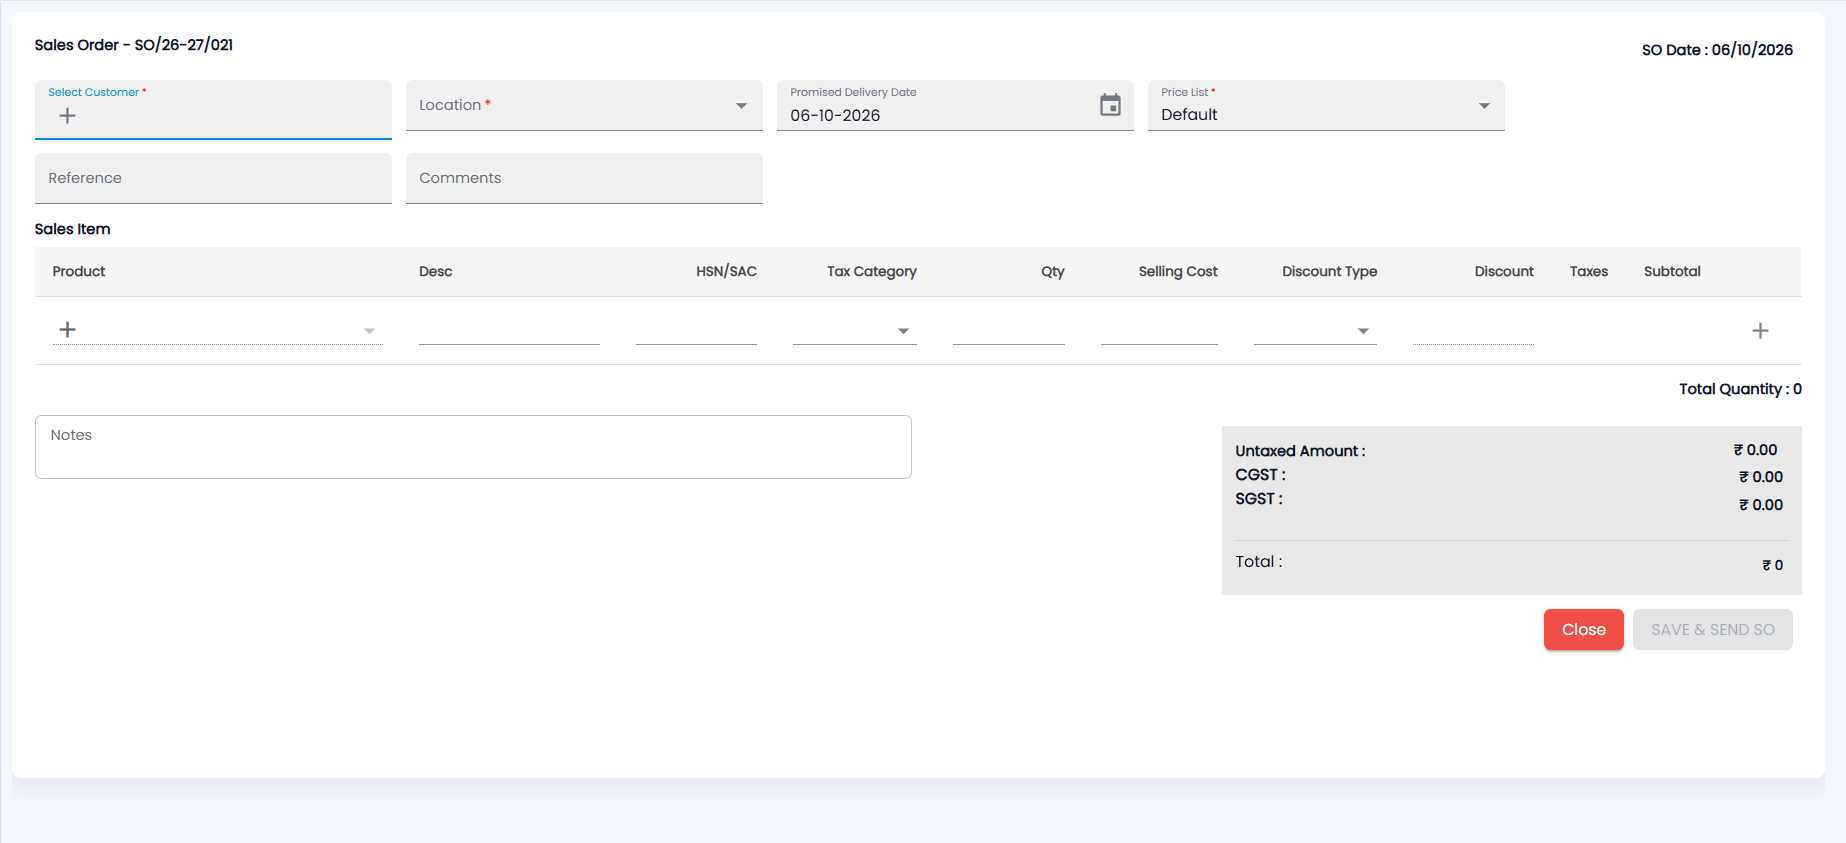Click the plus icon in the Product cell
This screenshot has height=843, width=1846.
67,330
